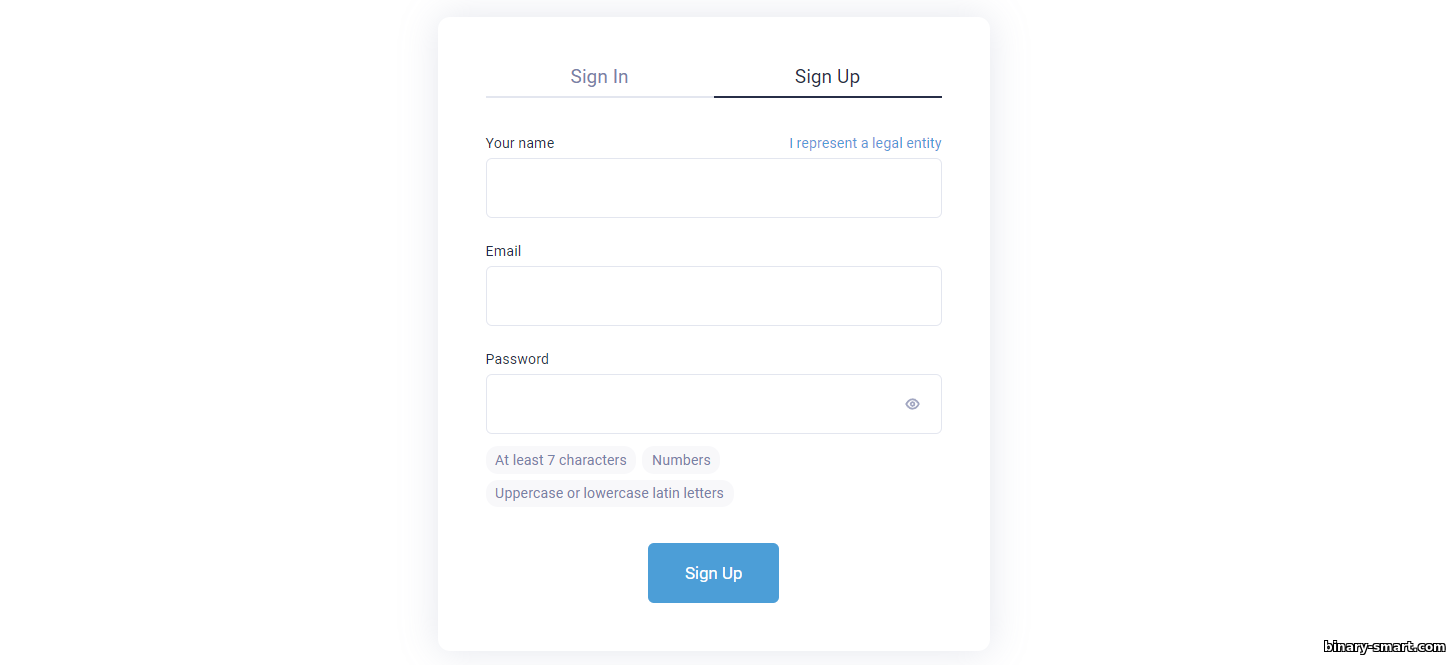Open the 'I represent a legal entity' link
Image resolution: width=1456 pixels, height=665 pixels.
coord(865,143)
